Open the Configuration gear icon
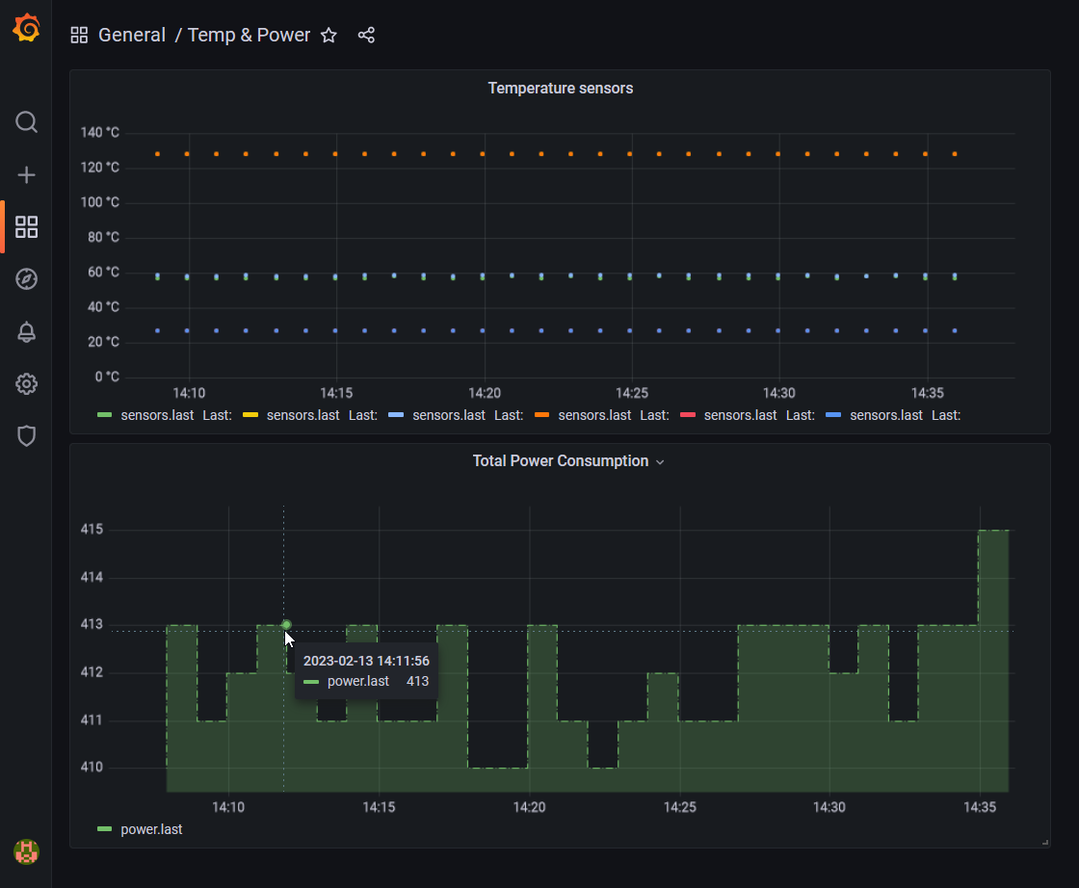The height and width of the screenshot is (888, 1079). pyautogui.click(x=26, y=384)
